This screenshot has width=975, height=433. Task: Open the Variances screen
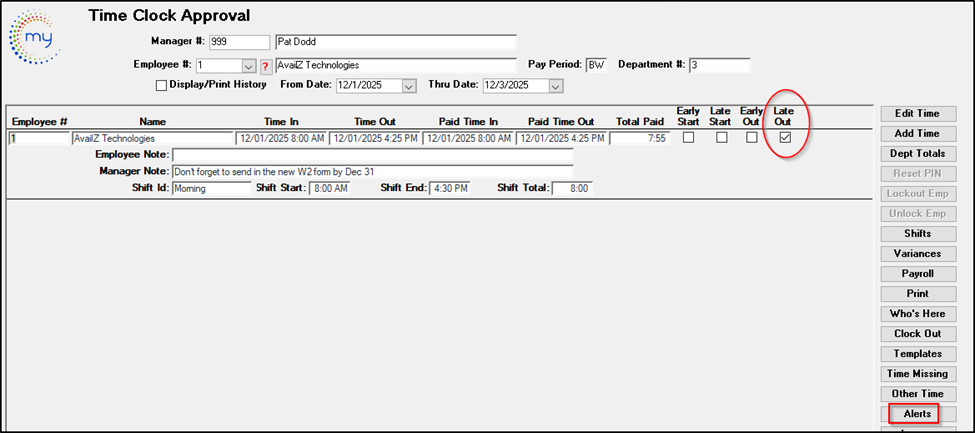[917, 254]
